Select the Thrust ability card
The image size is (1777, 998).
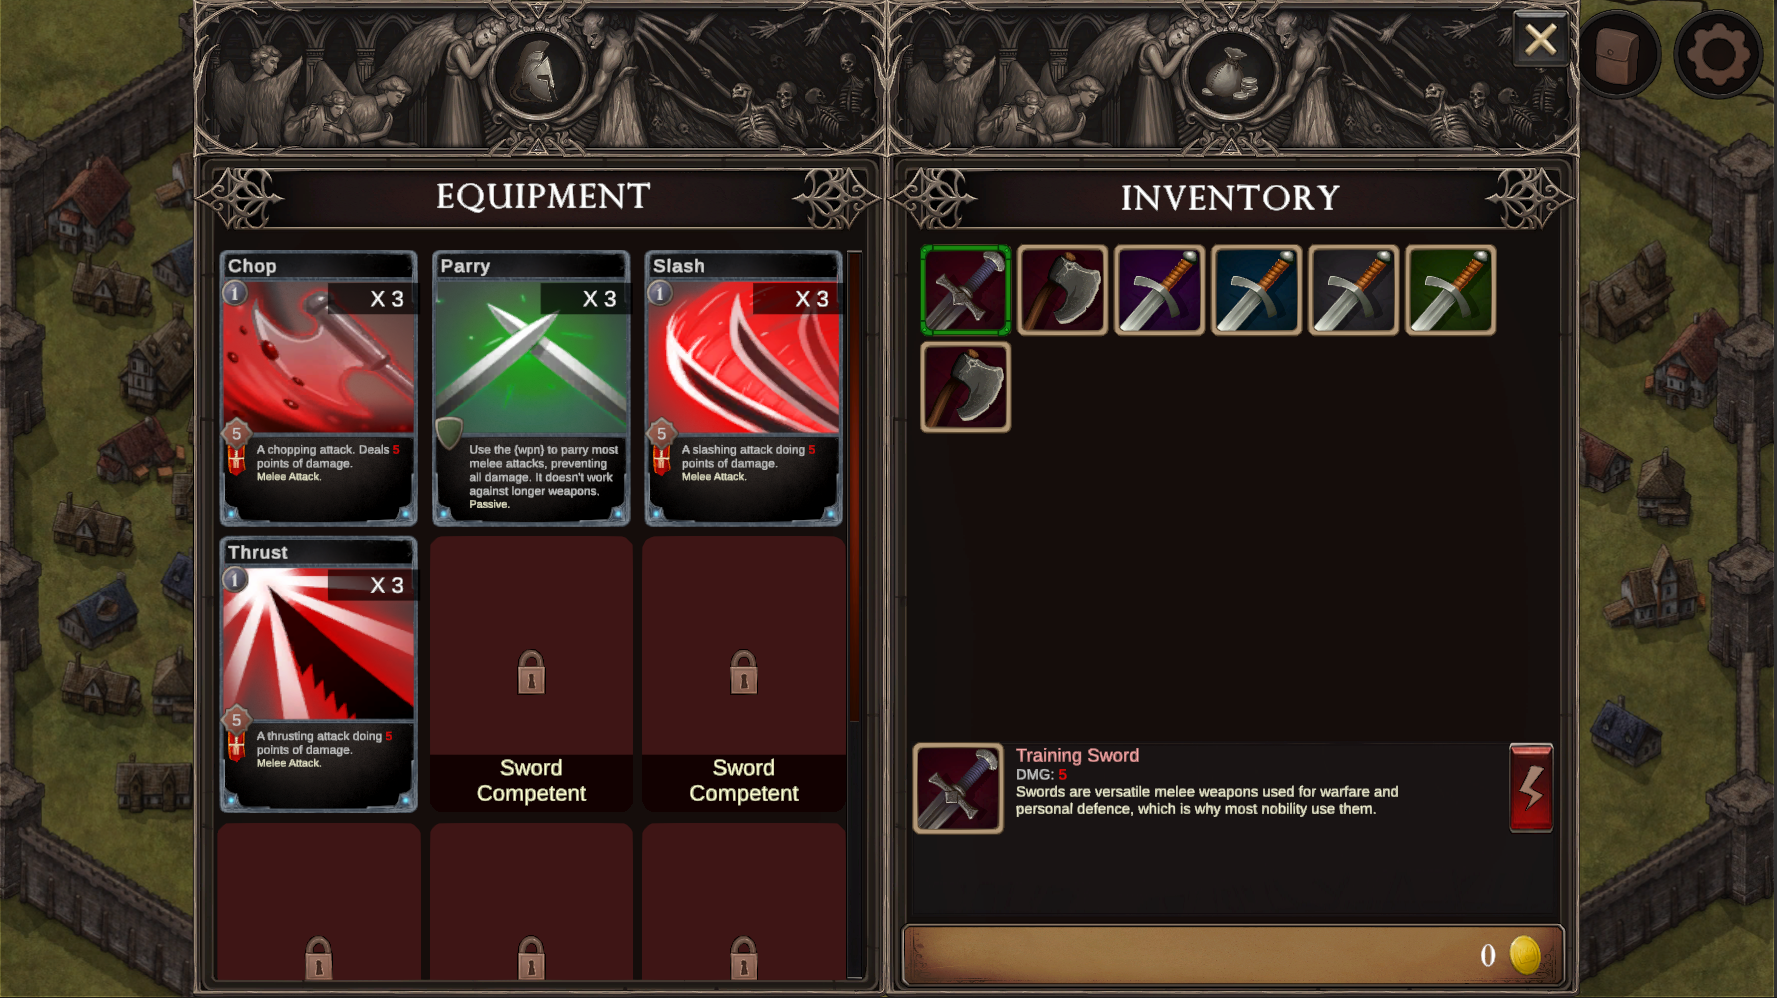coord(319,675)
